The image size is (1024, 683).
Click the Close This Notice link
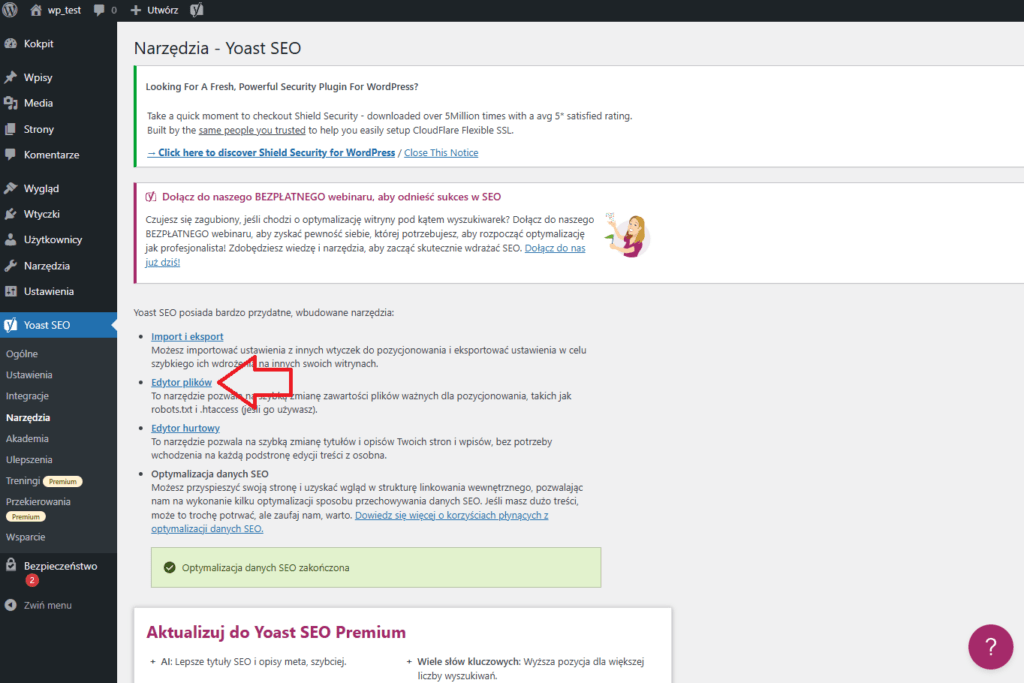441,153
